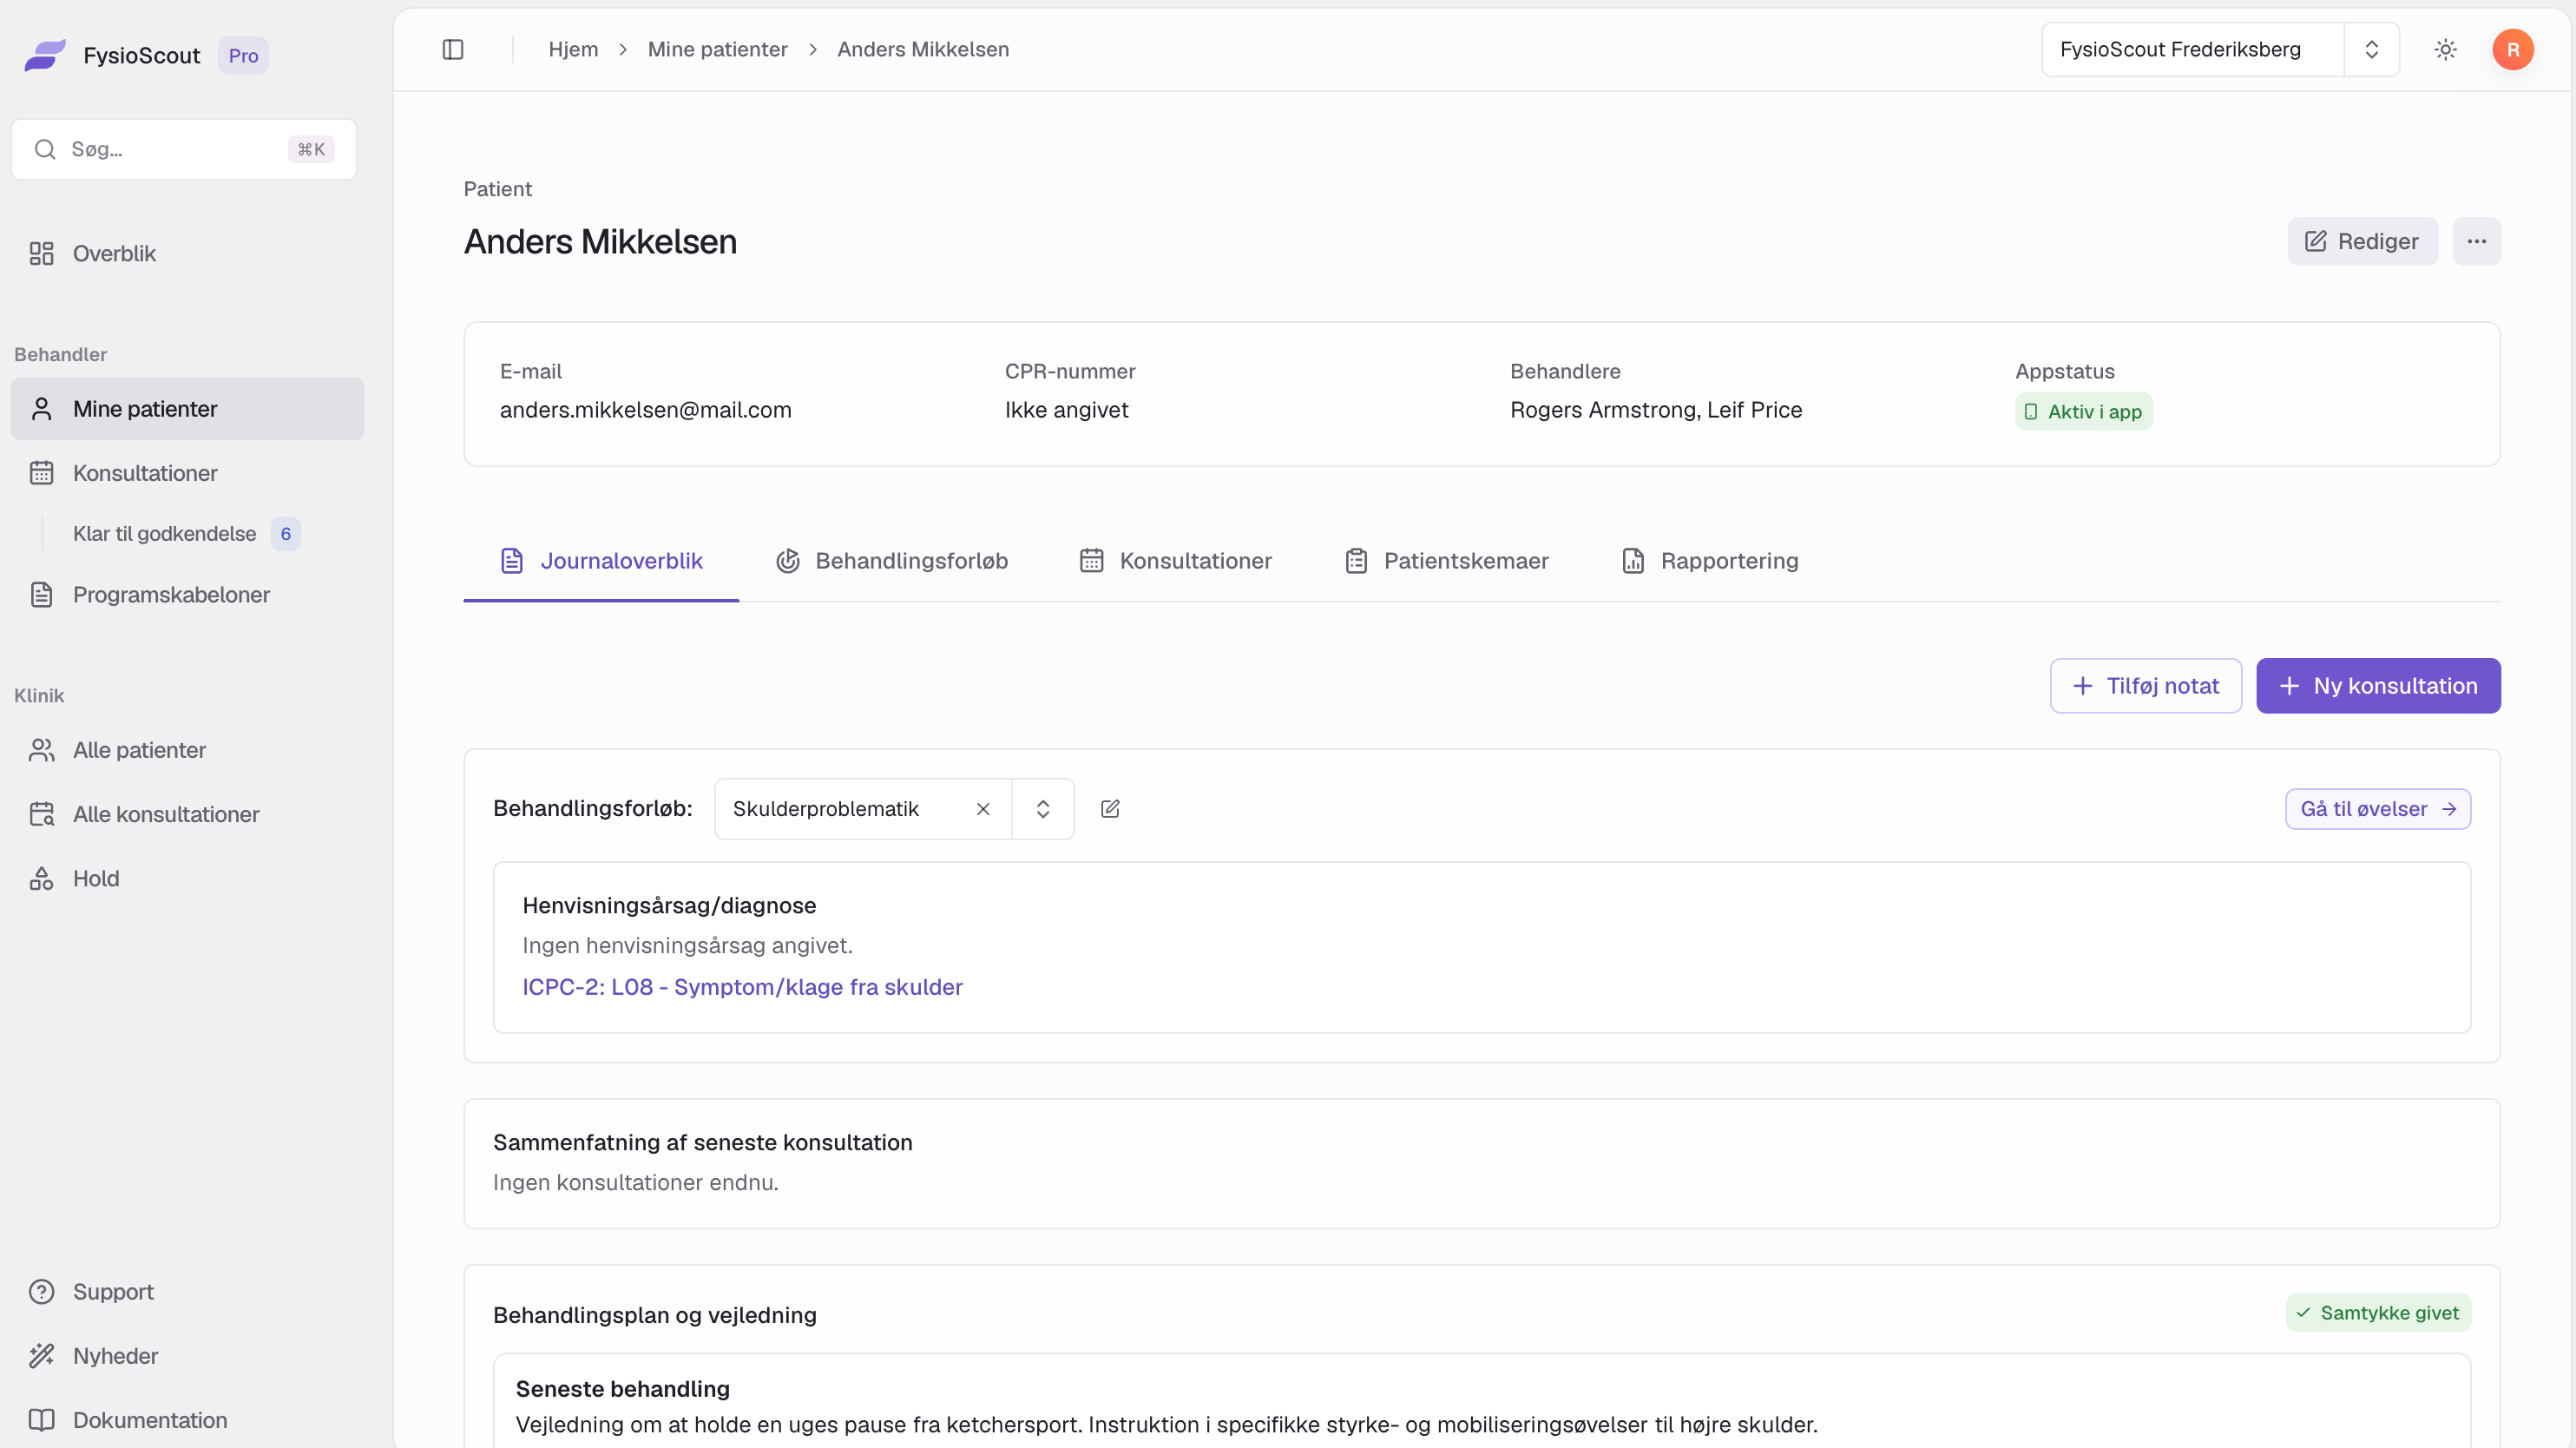Open ICPC-2 L08 diagnosis link
The image size is (2576, 1448).
coord(742,986)
